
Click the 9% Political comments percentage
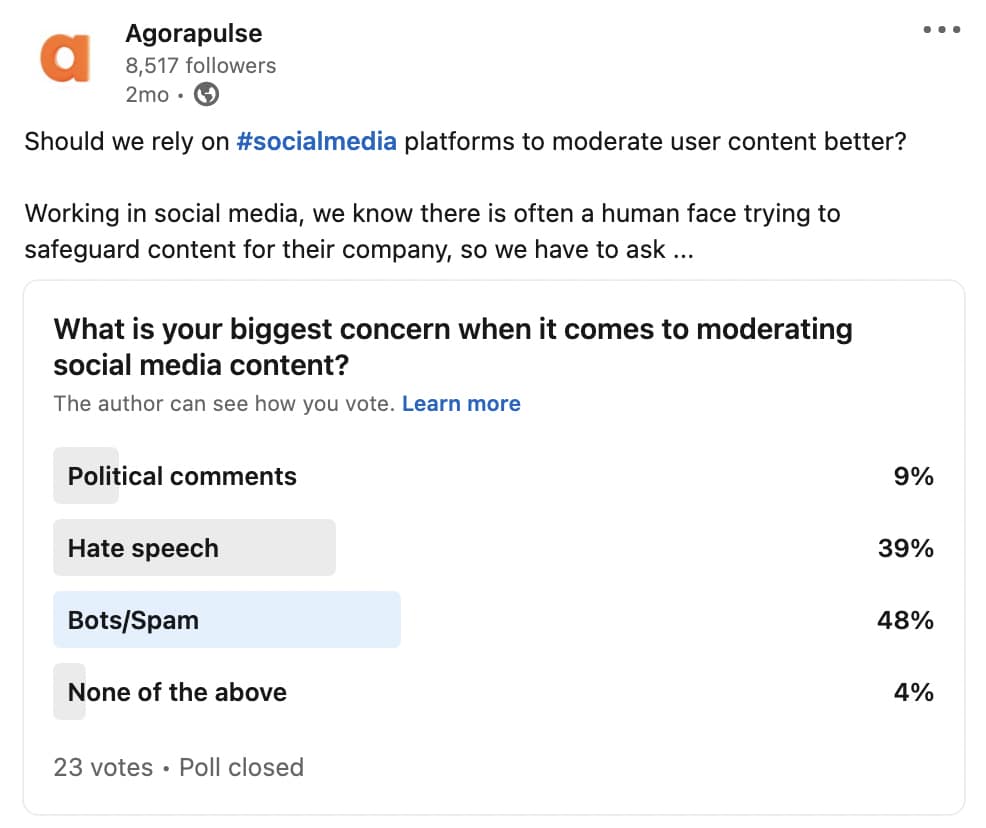click(x=913, y=476)
